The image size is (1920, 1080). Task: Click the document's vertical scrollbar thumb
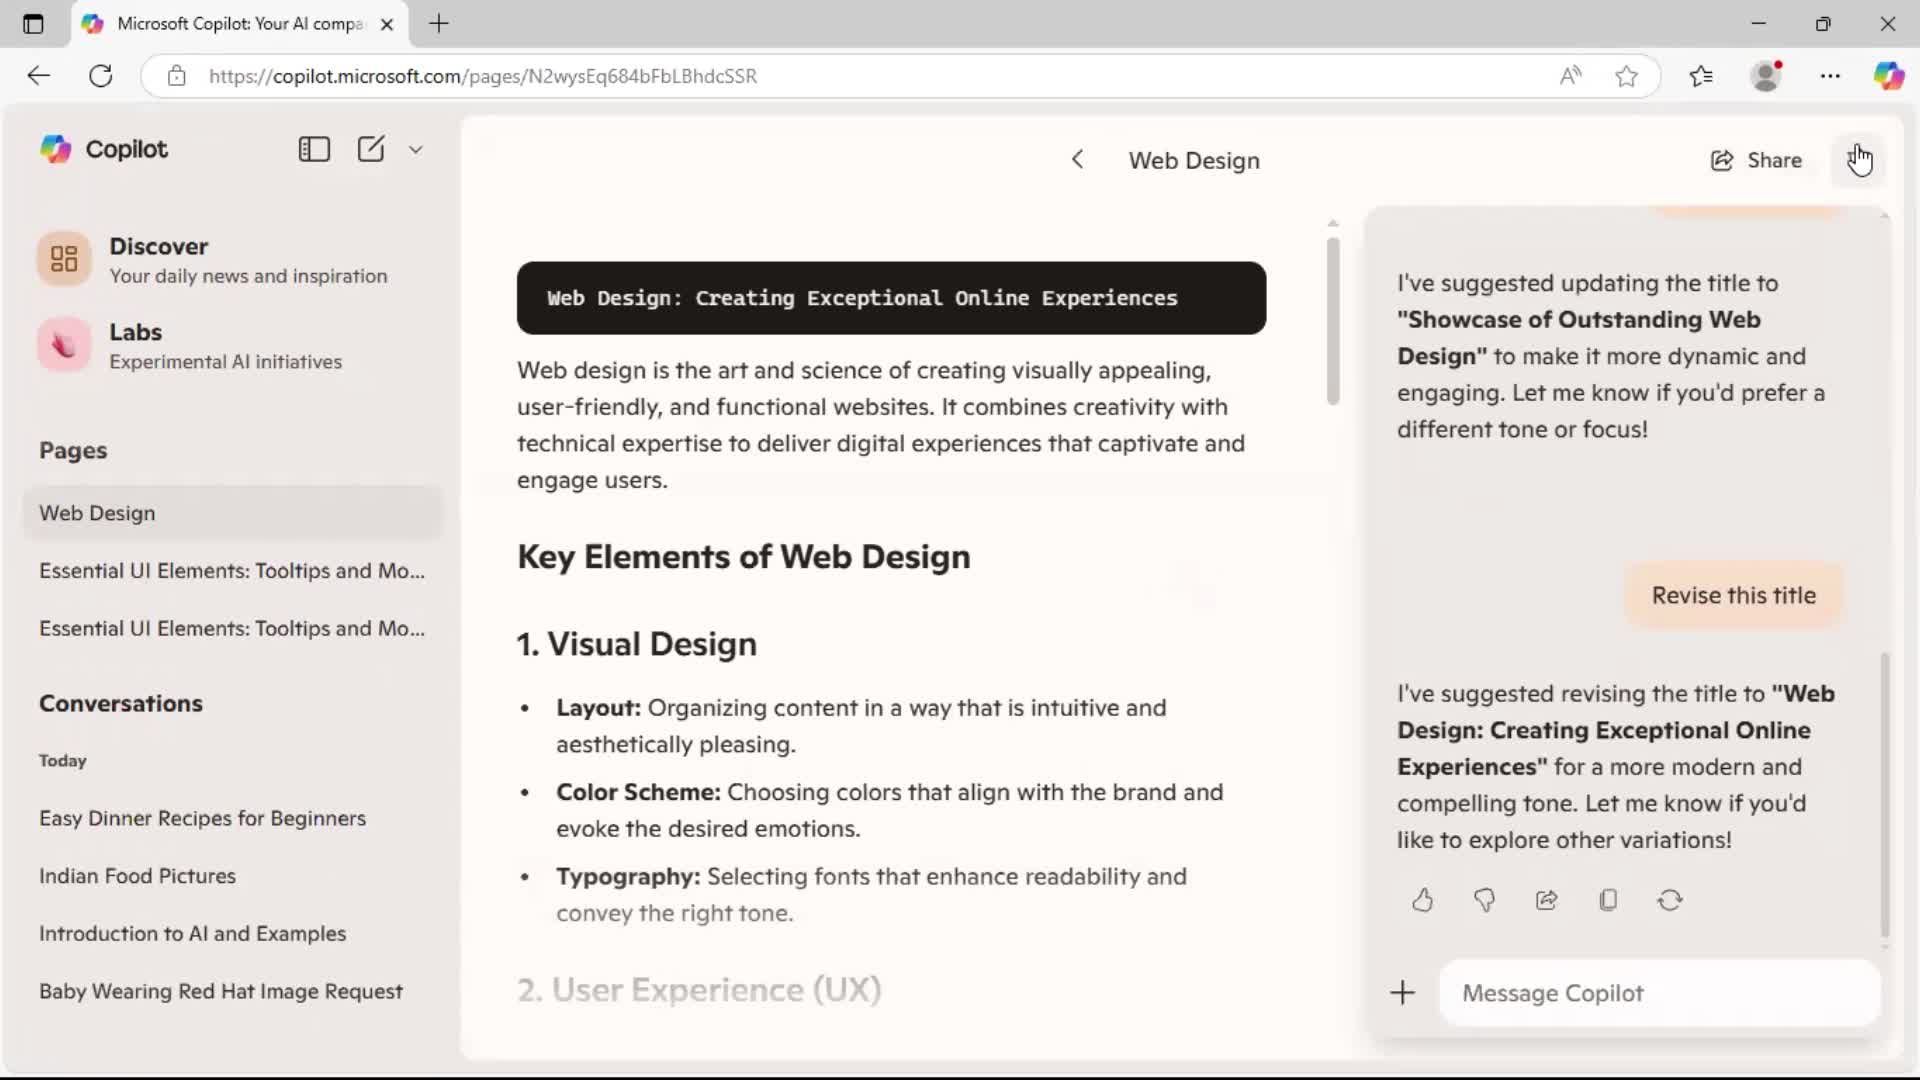pos(1332,320)
